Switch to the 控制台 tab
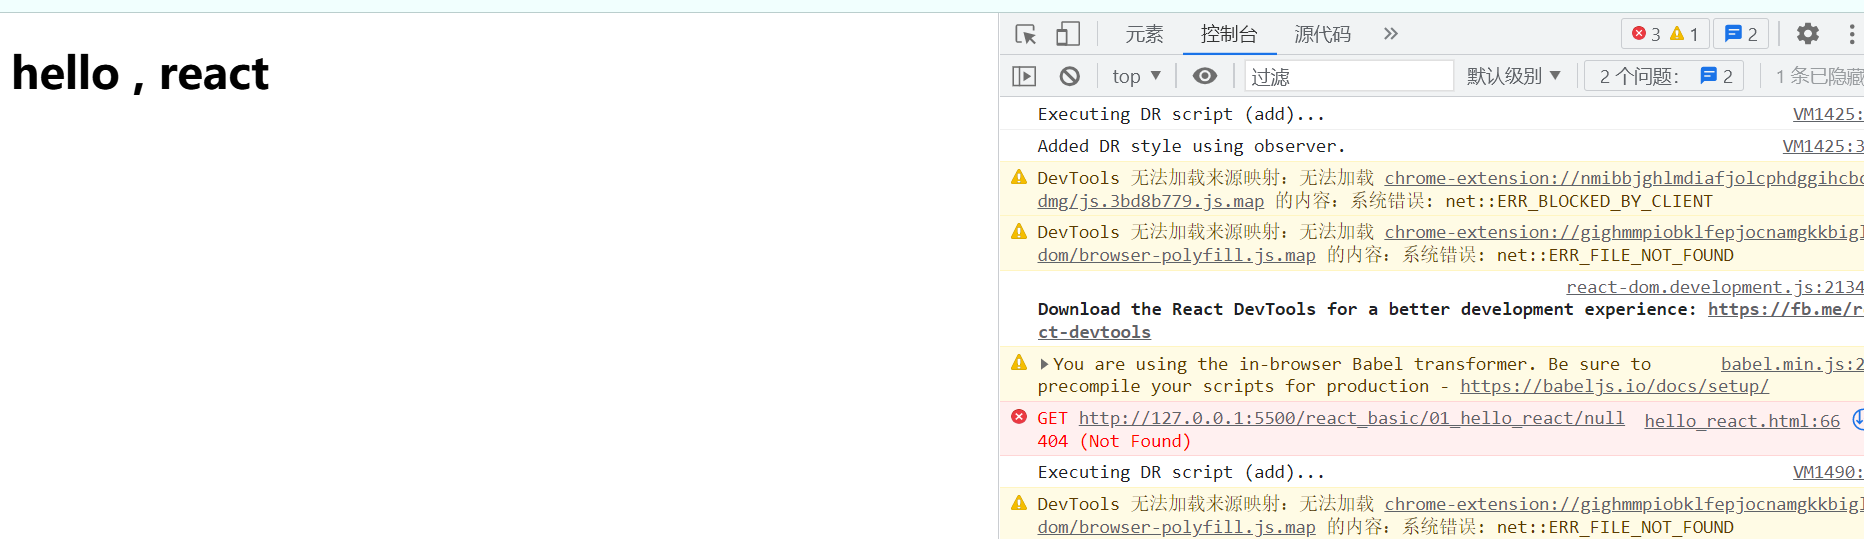This screenshot has width=1864, height=539. tap(1229, 34)
